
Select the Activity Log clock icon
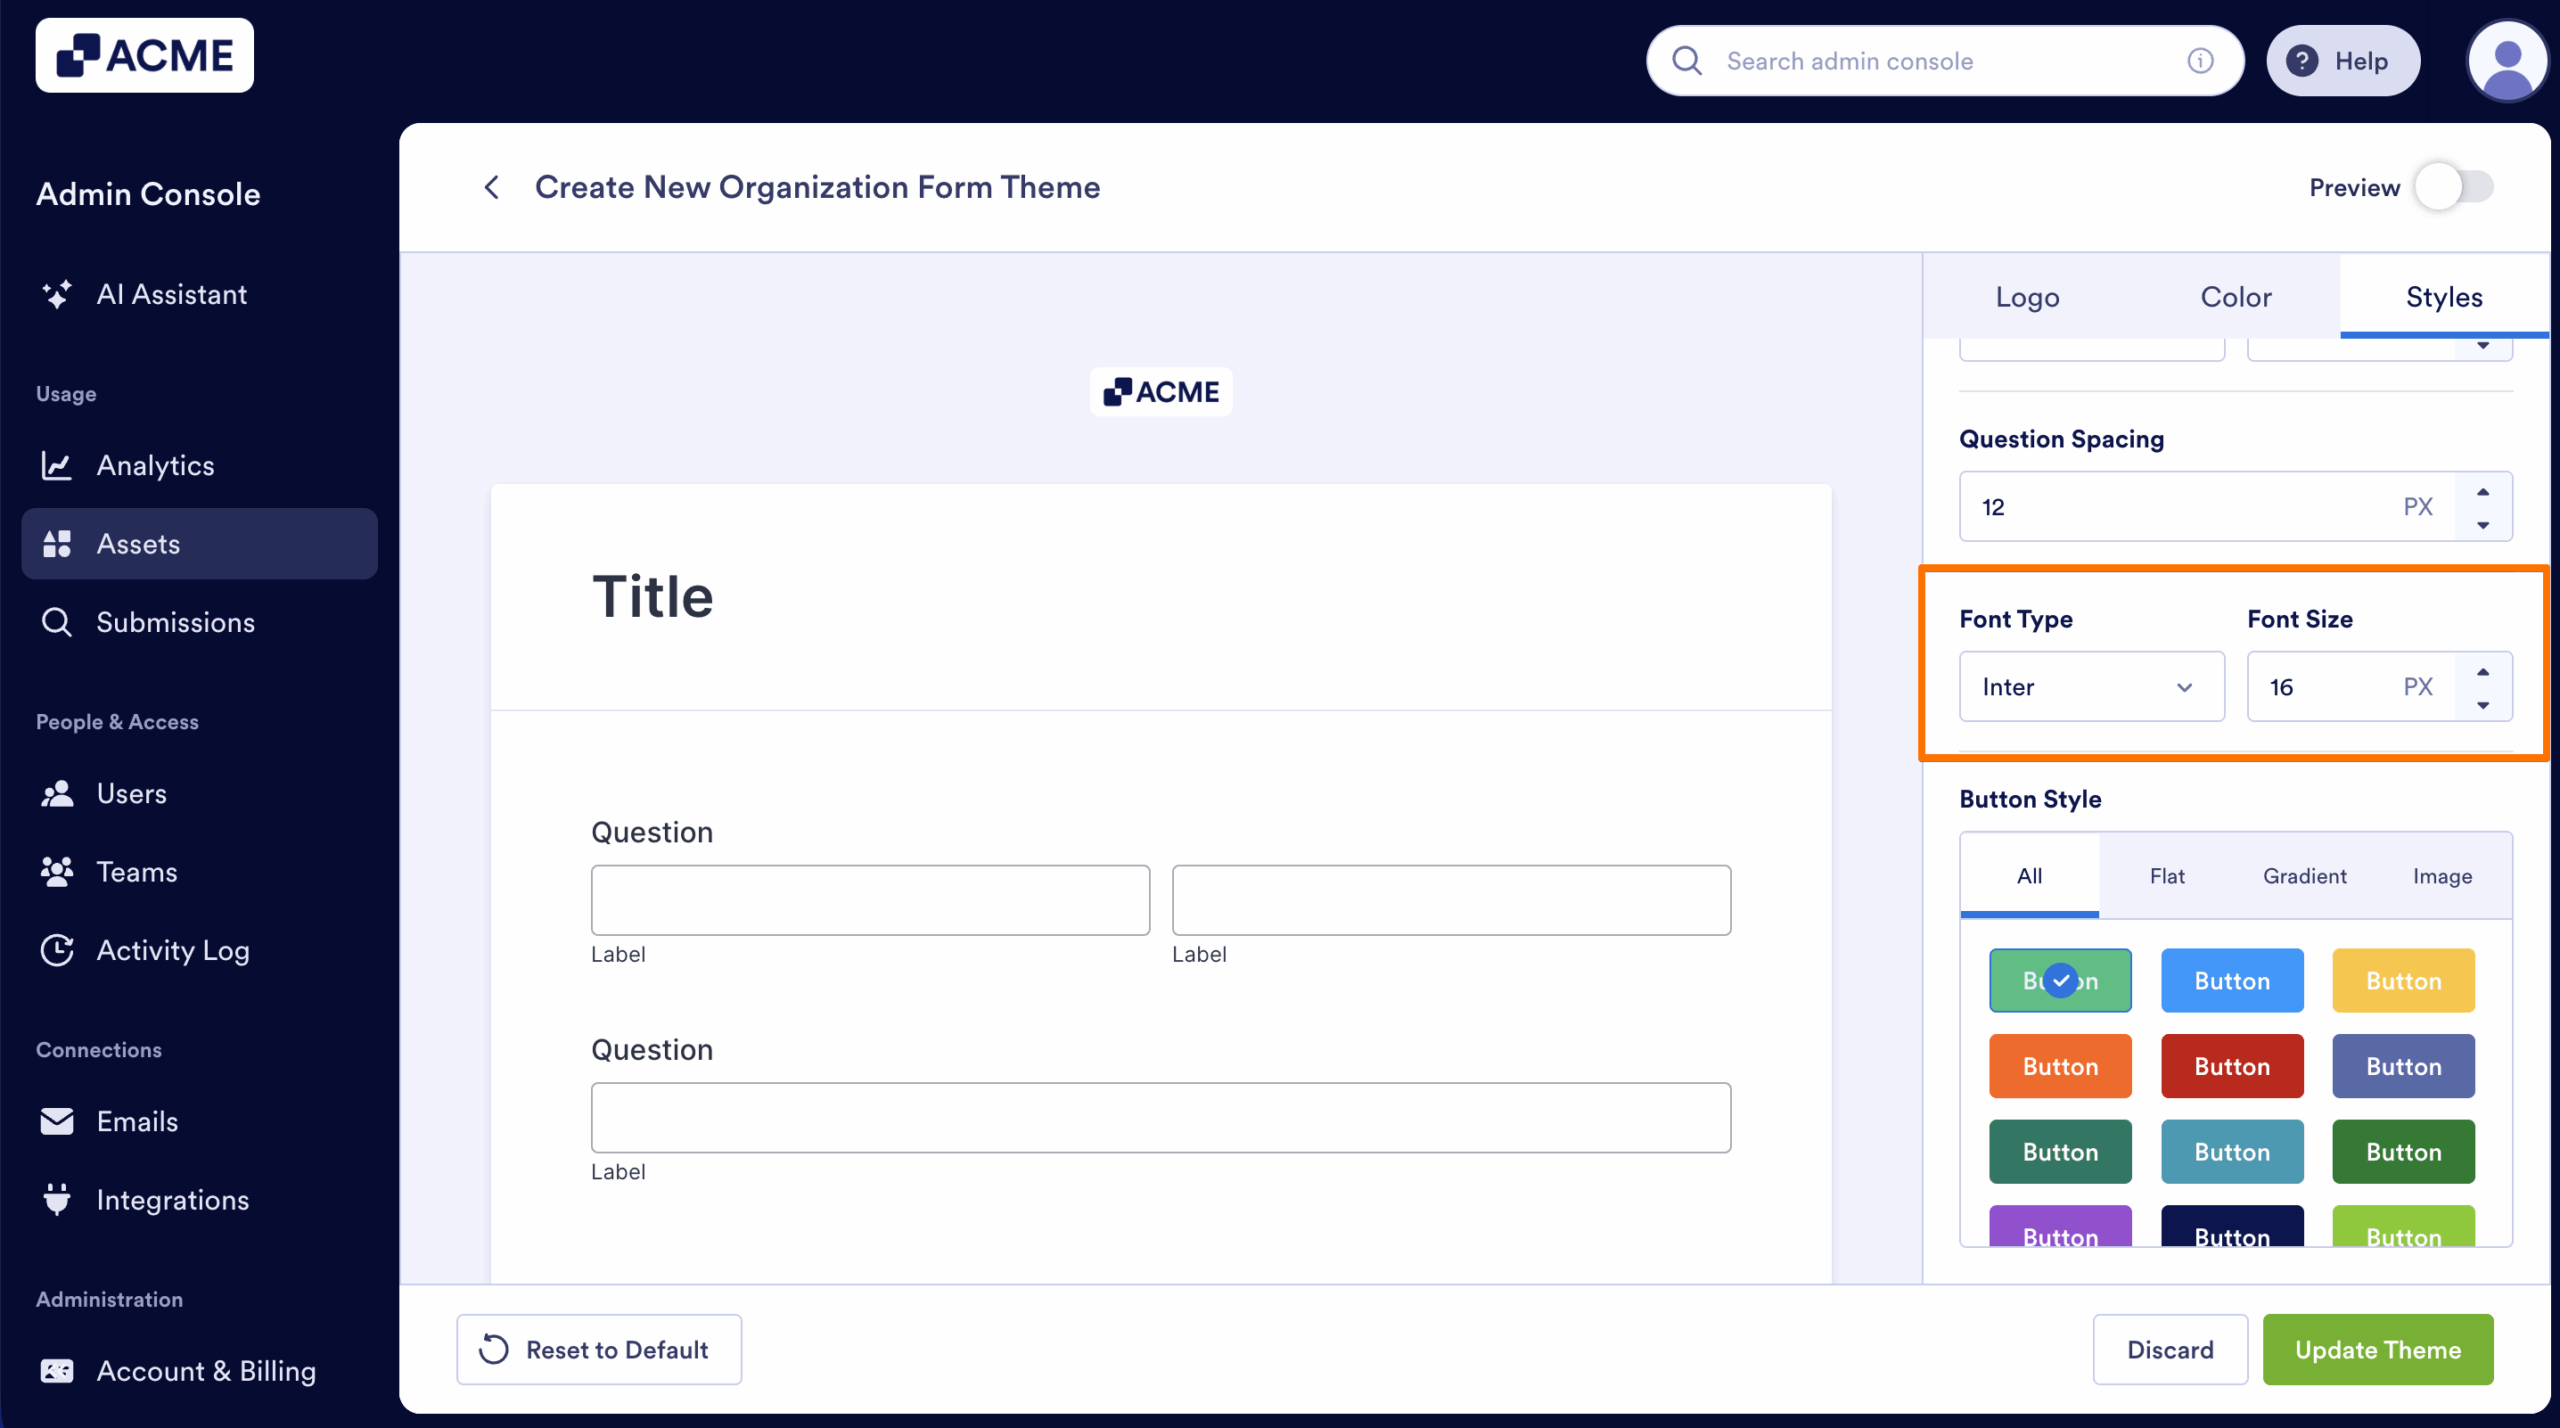(x=58, y=950)
